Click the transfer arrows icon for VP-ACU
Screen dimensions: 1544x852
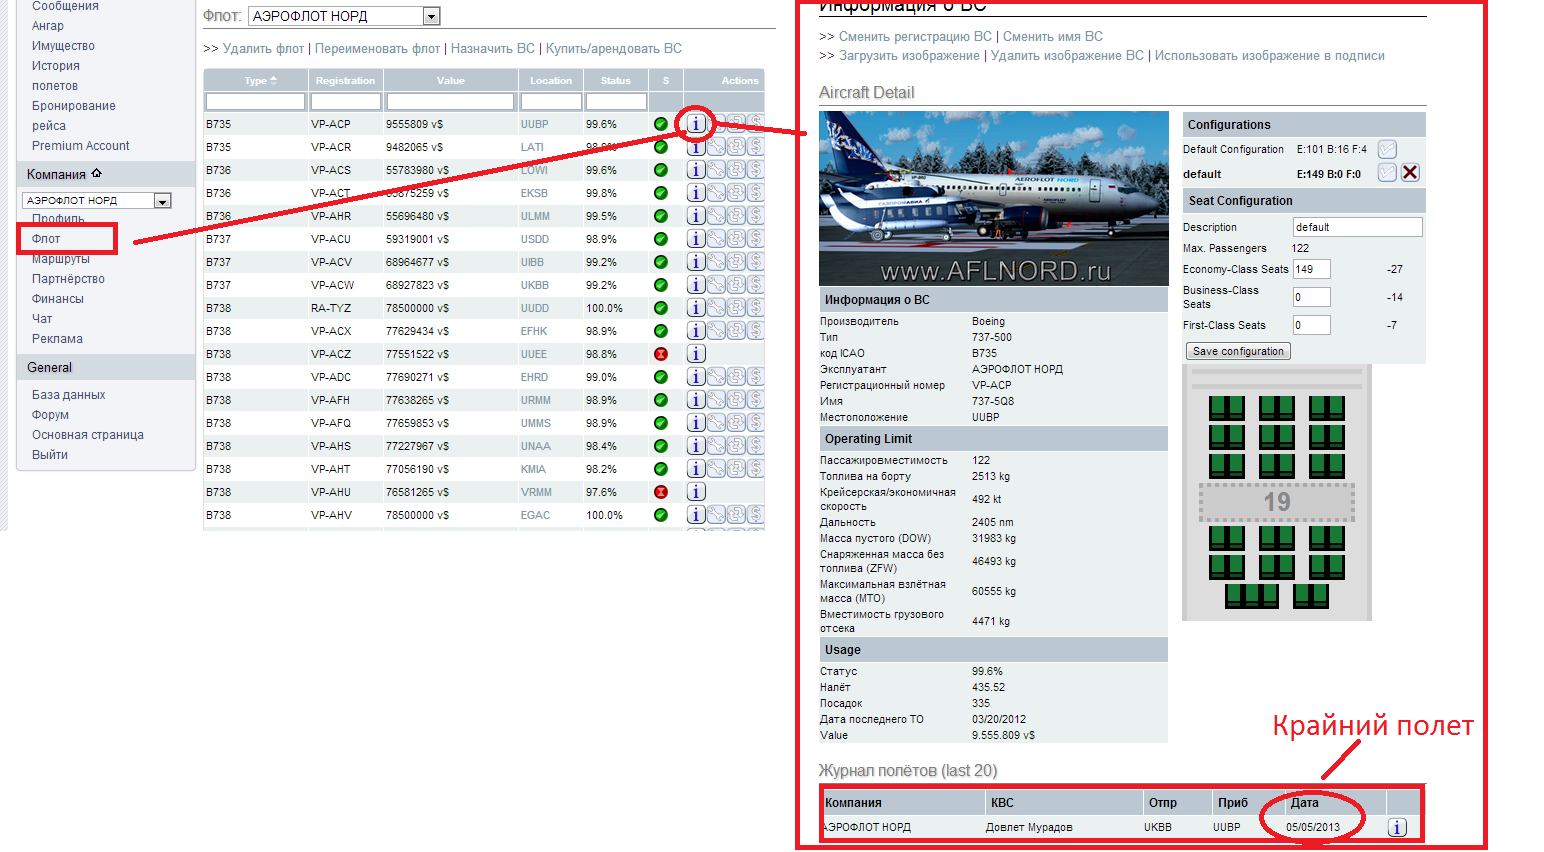[x=736, y=239]
